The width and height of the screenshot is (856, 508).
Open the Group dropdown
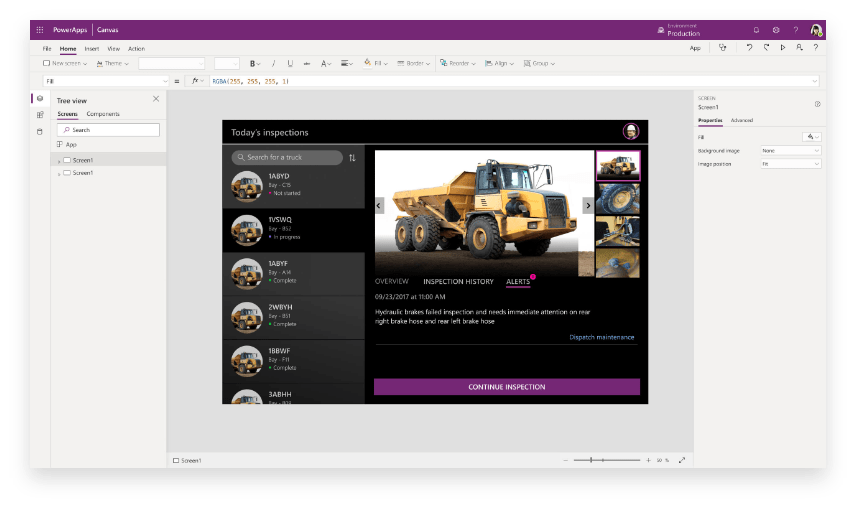tap(539, 64)
